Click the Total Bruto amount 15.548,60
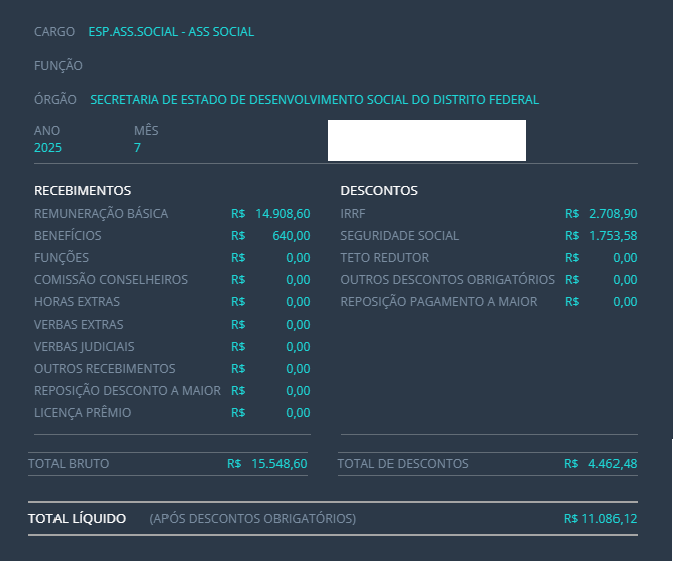This screenshot has width=673, height=567. [280, 464]
